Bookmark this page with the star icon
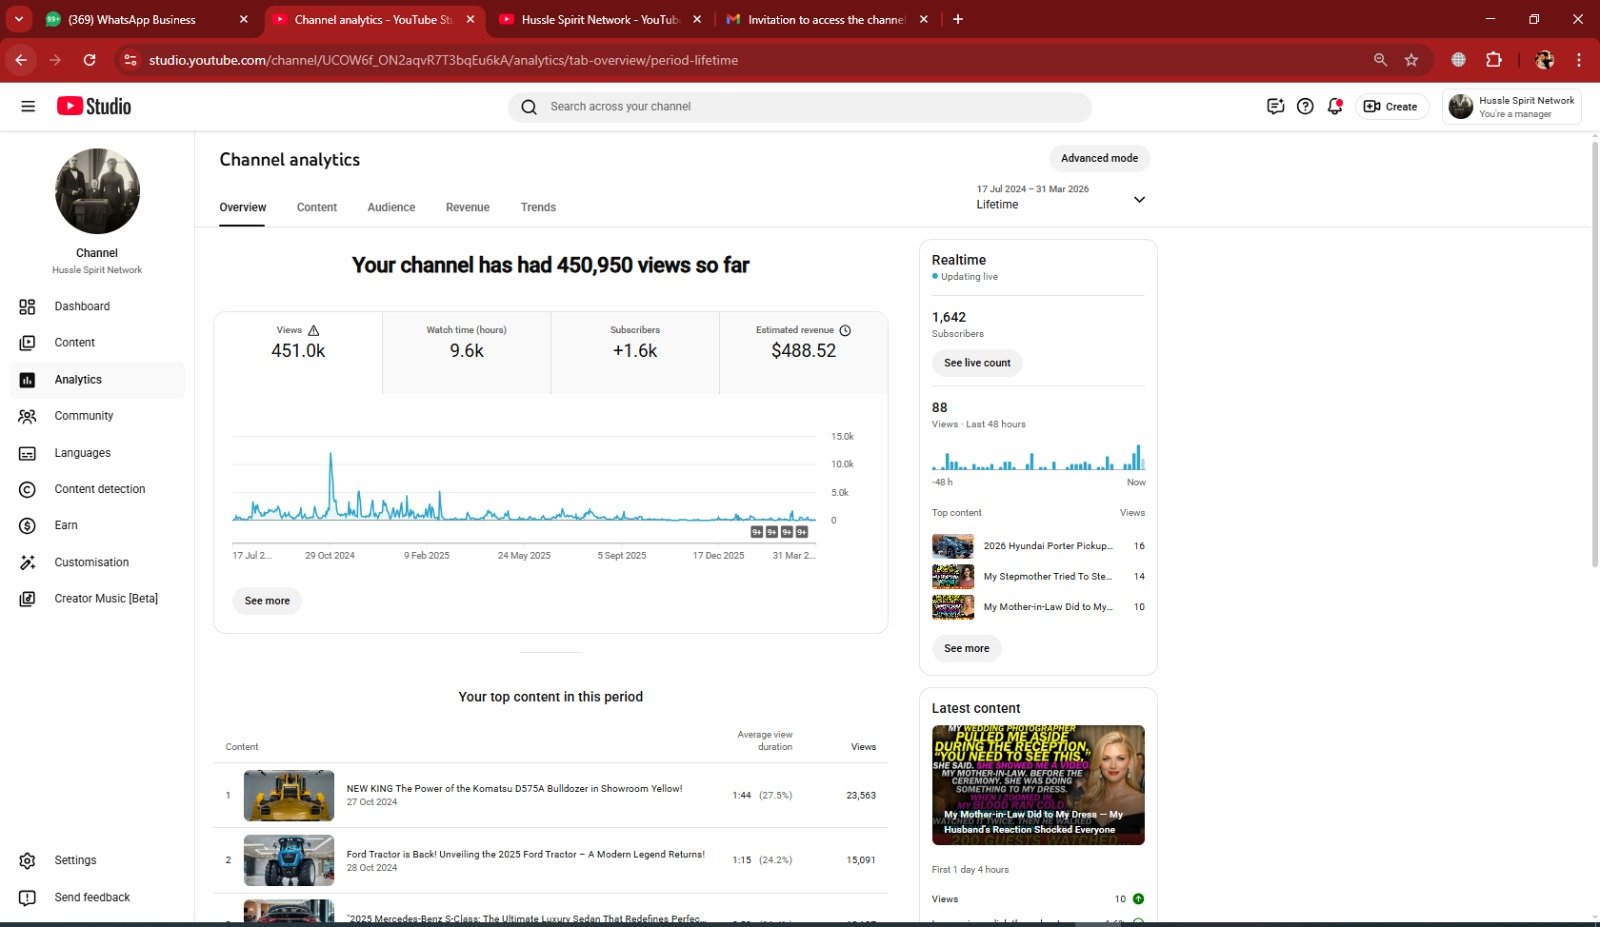This screenshot has height=927, width=1600. (1411, 60)
